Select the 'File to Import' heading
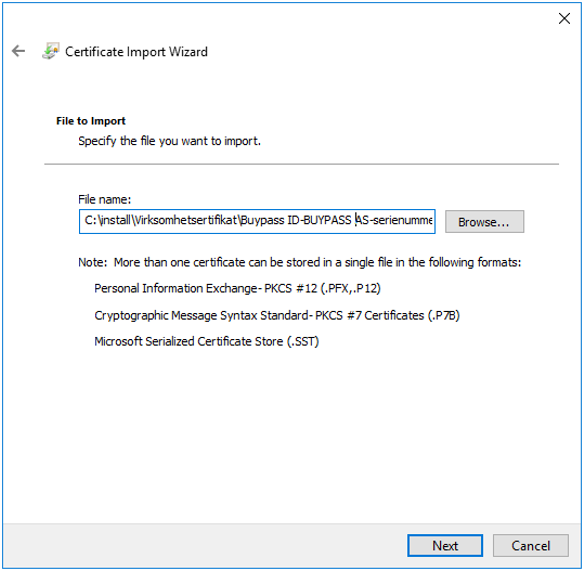585x572 pixels. [91, 121]
